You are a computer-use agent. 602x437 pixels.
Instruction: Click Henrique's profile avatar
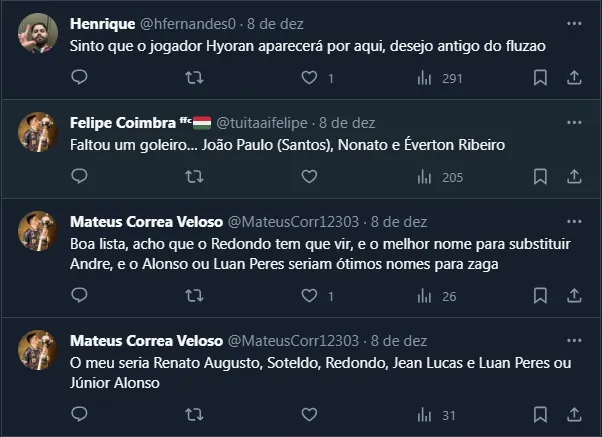pyautogui.click(x=38, y=33)
